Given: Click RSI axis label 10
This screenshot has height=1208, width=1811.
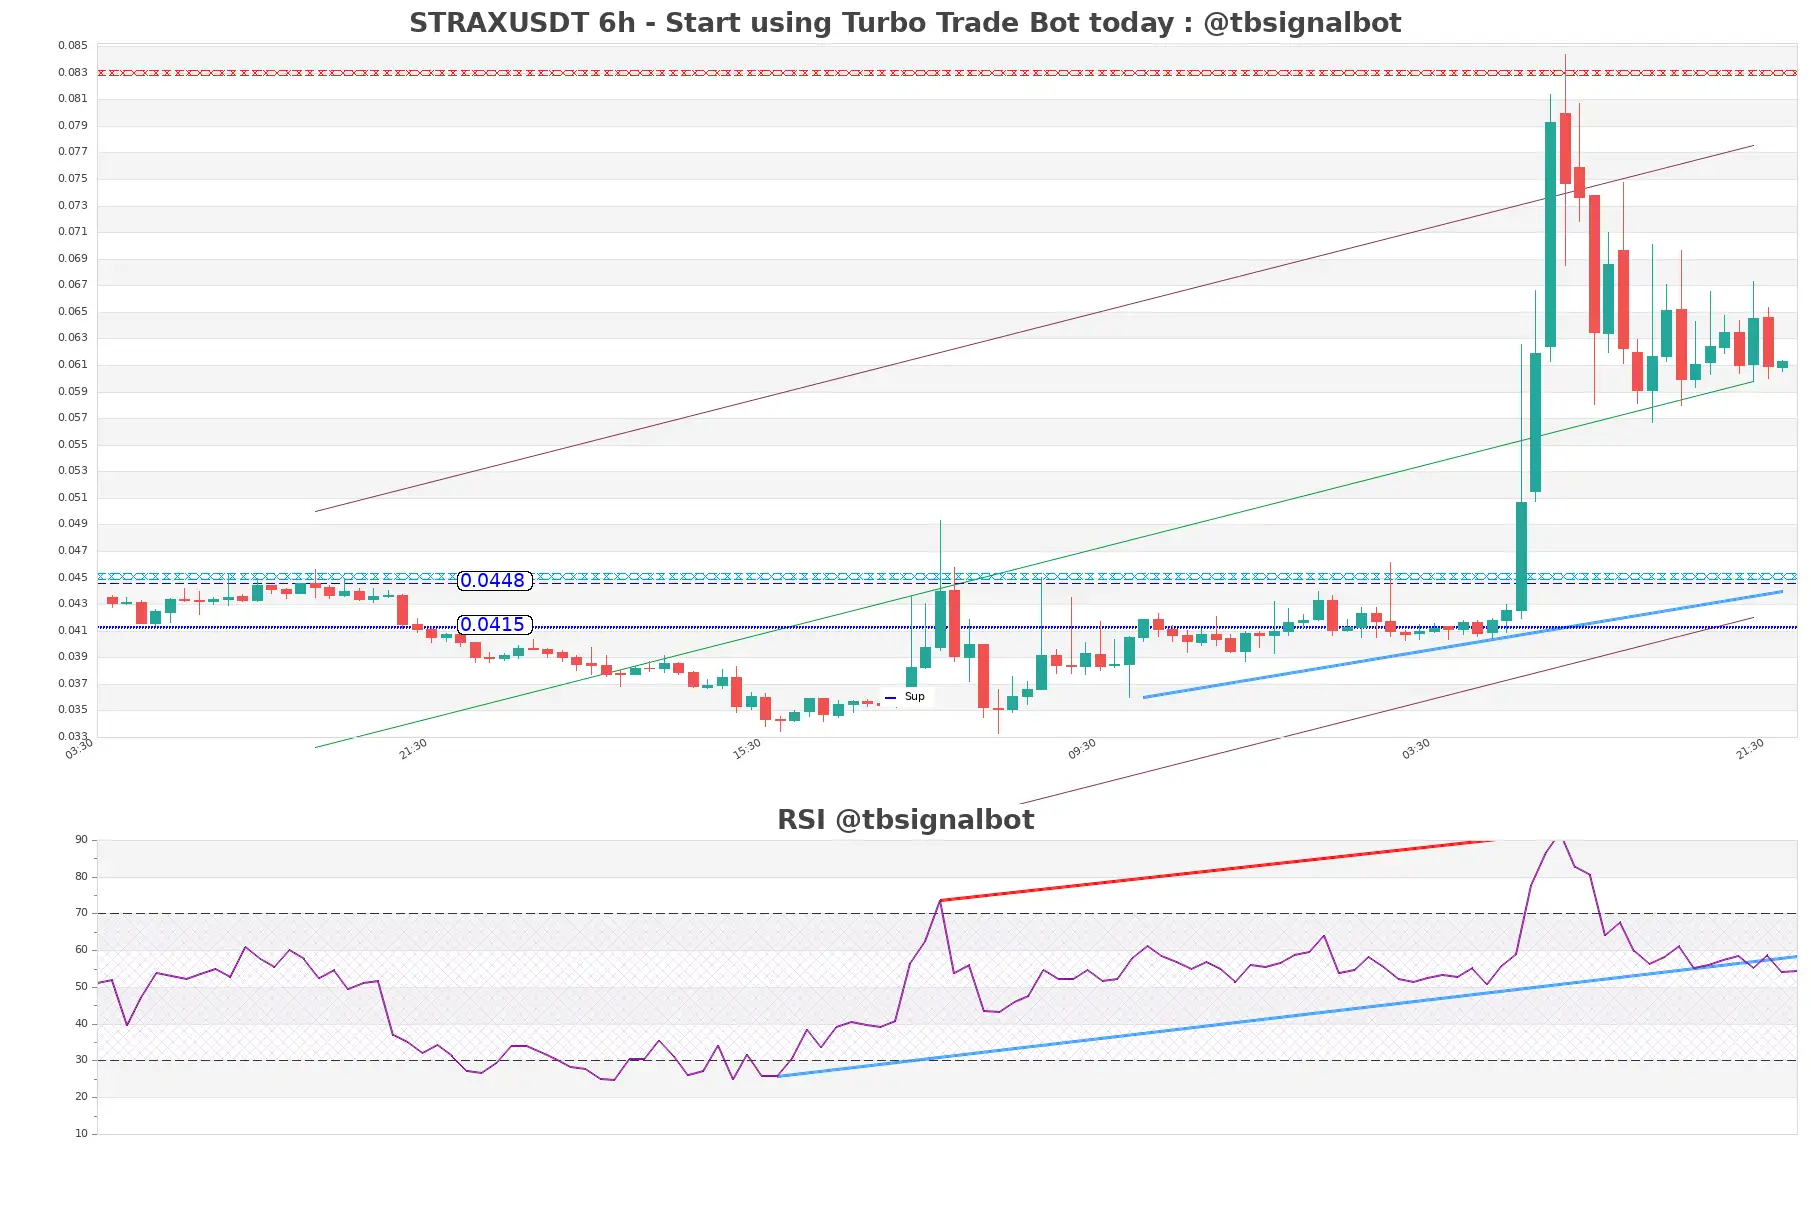Looking at the screenshot, I should tap(81, 1134).
